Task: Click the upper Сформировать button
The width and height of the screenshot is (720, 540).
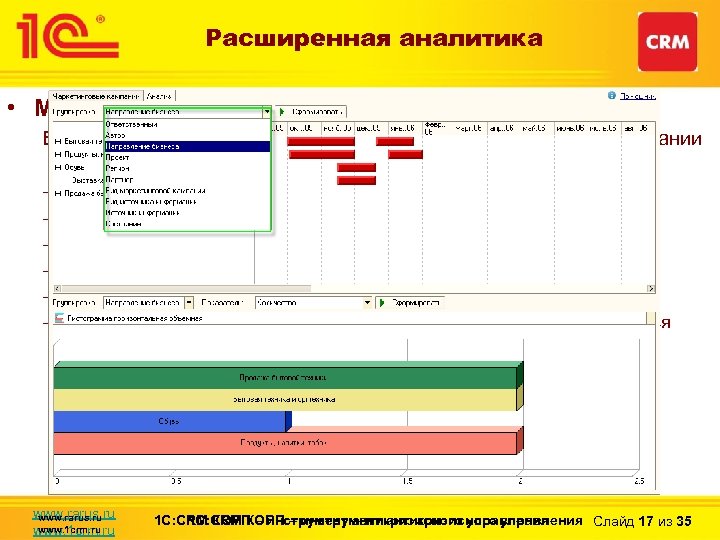Action: click(x=311, y=112)
